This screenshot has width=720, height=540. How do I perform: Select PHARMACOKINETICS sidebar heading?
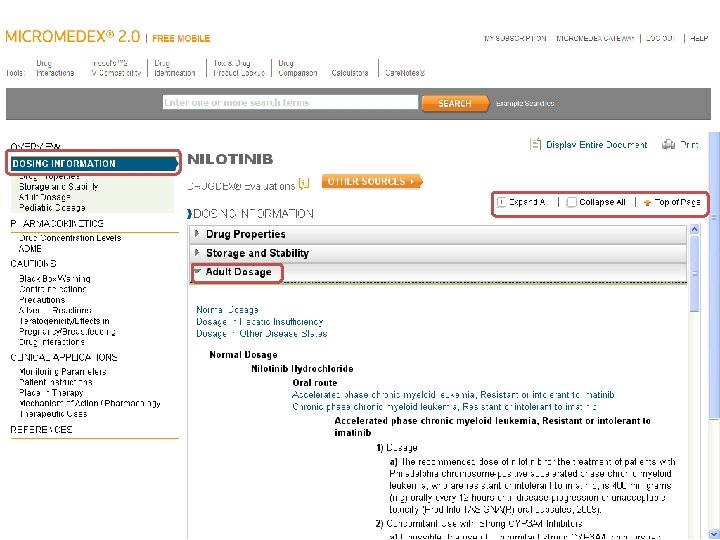pos(57,224)
